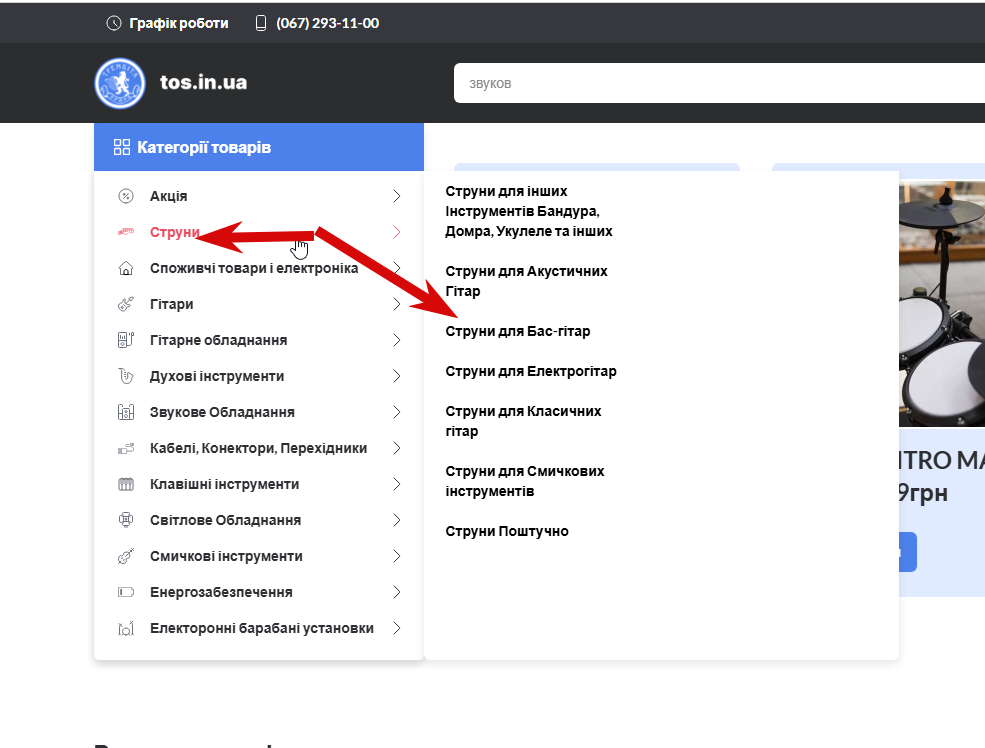
Task: Expand the Смичкові інструменти chevron
Action: click(396, 556)
